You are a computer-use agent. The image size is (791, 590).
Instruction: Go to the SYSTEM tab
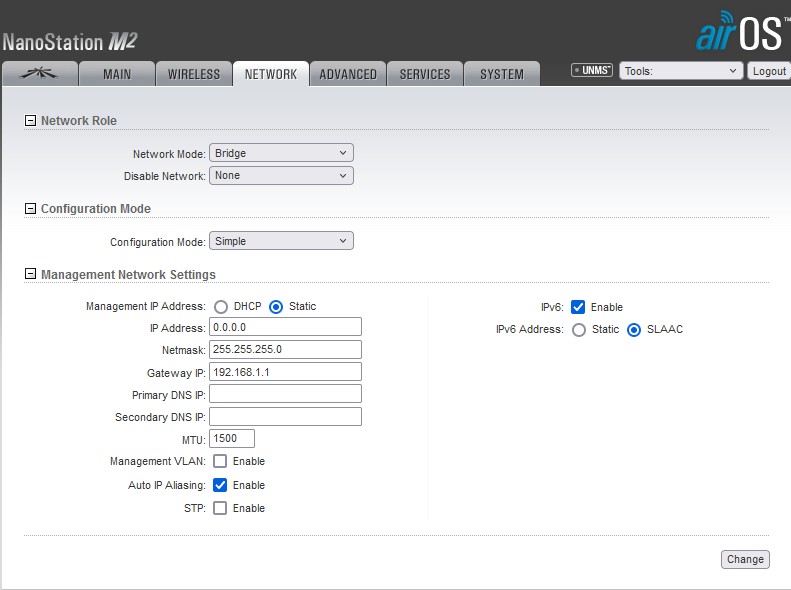click(x=502, y=74)
